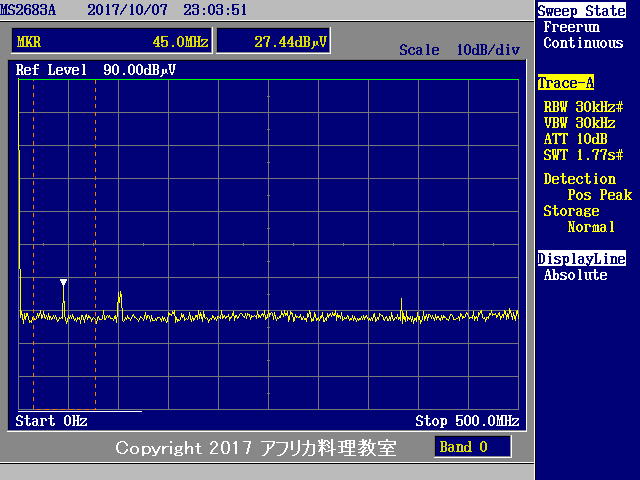Select the DisplayLine heading
The width and height of the screenshot is (640, 480).
[x=581, y=259]
